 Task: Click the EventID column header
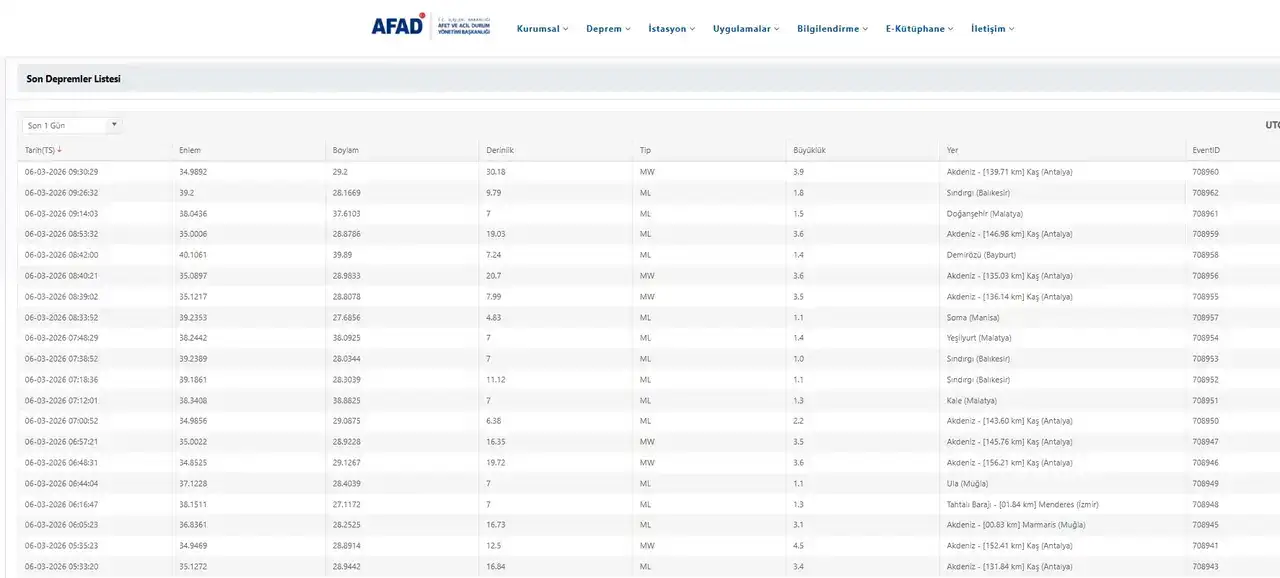[1205, 149]
